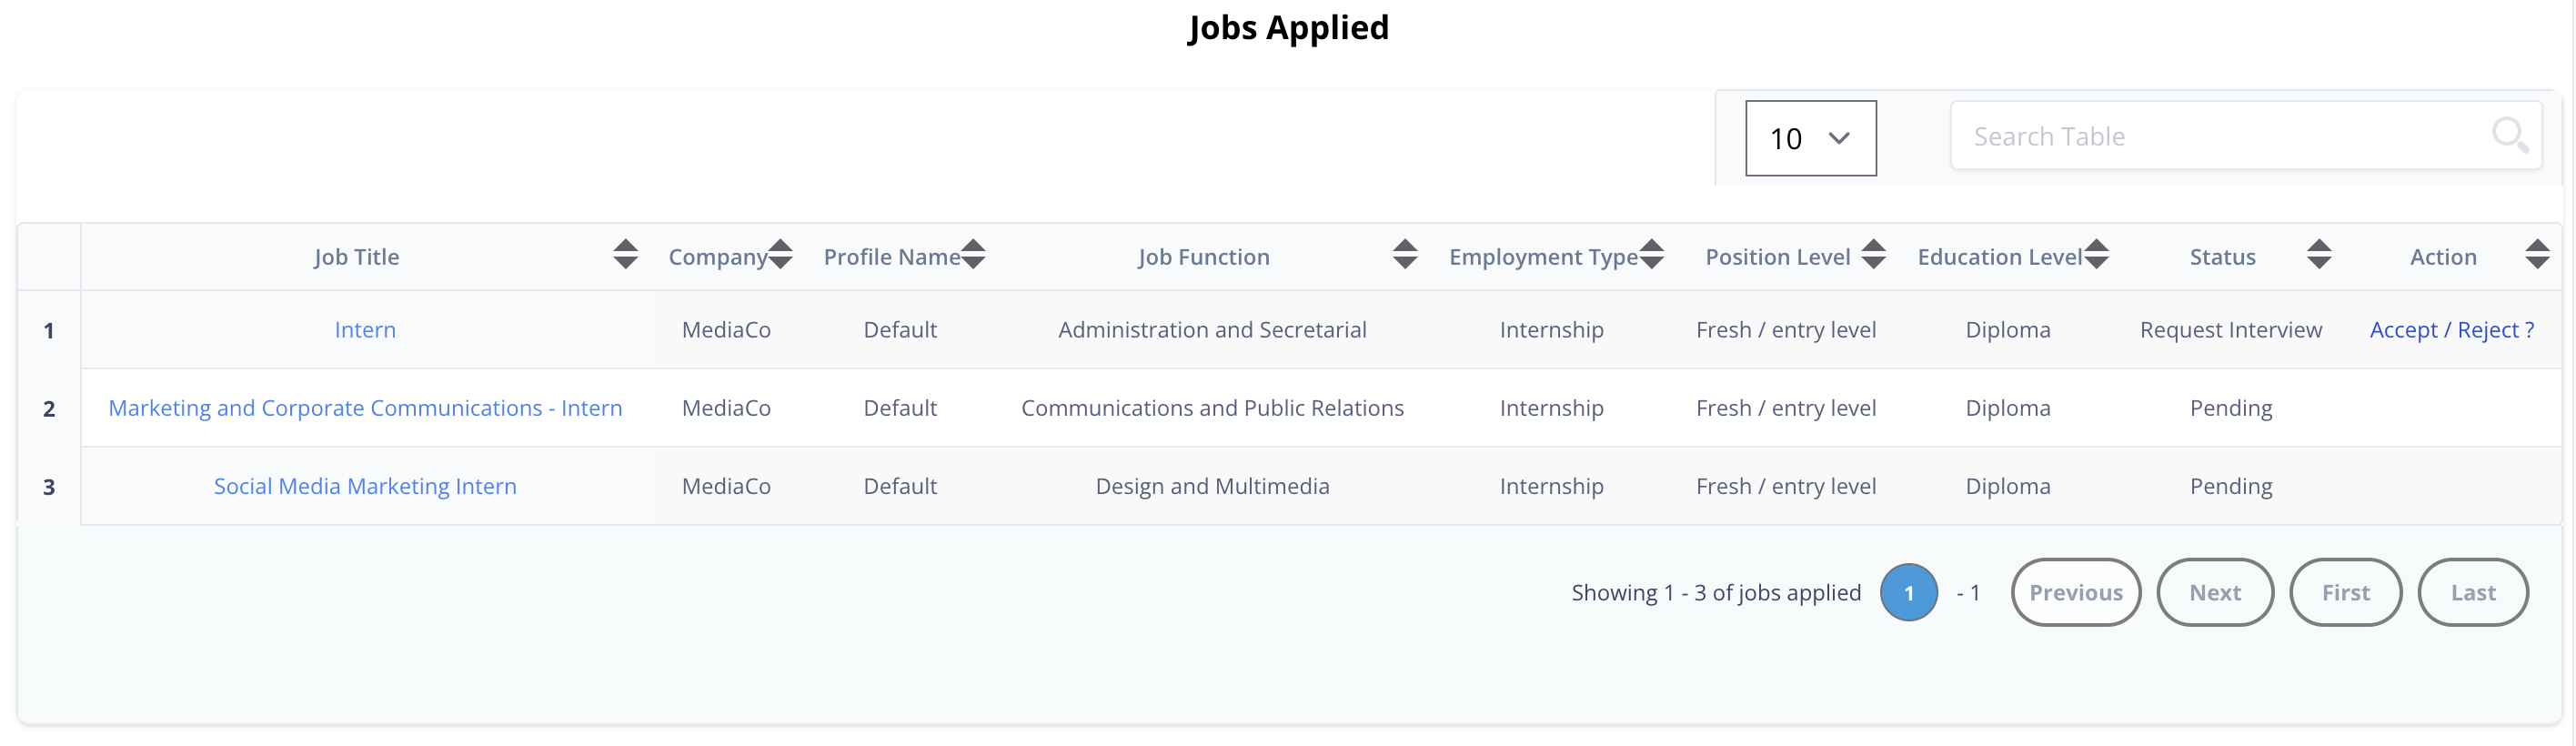Sort by Action column arrows

pos(2537,255)
